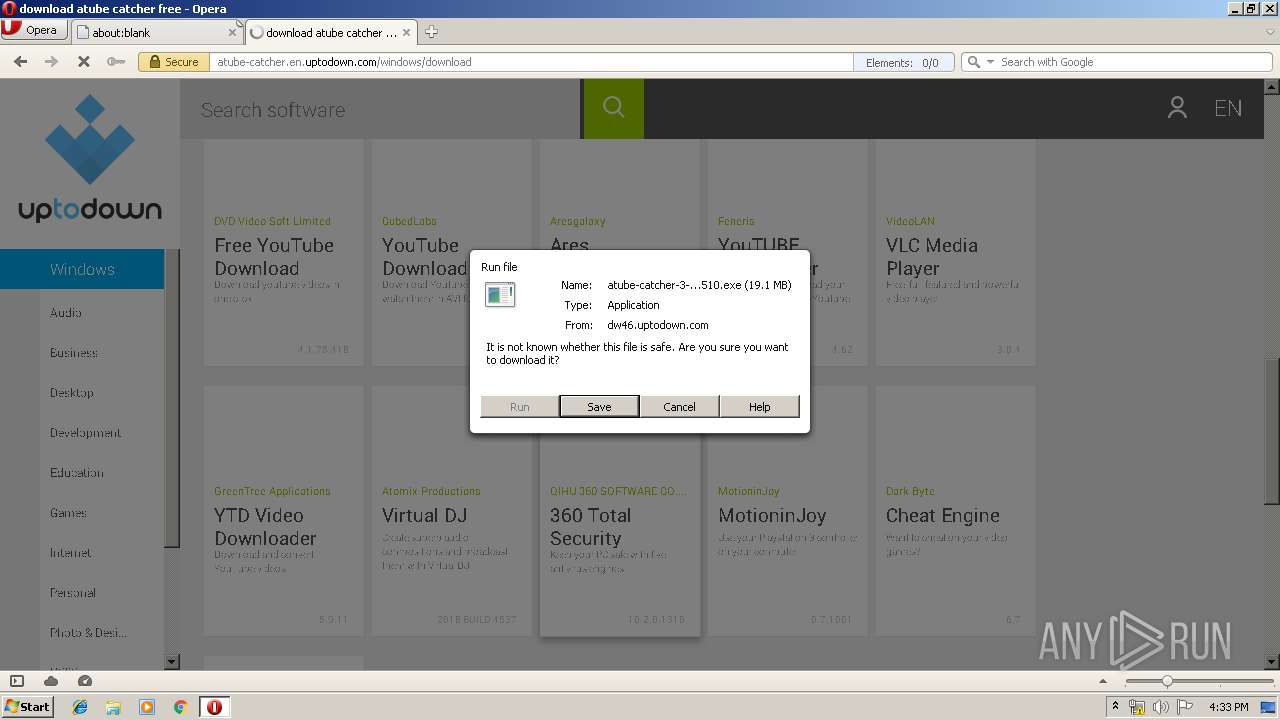The image size is (1280, 720).
Task: Open Windows Explorer folder from taskbar
Action: tap(113, 707)
